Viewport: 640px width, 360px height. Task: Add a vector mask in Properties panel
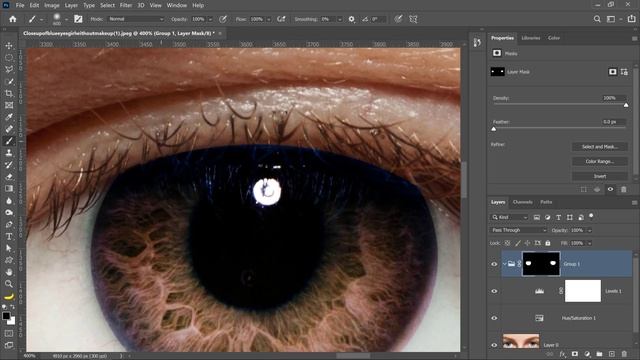(624, 72)
